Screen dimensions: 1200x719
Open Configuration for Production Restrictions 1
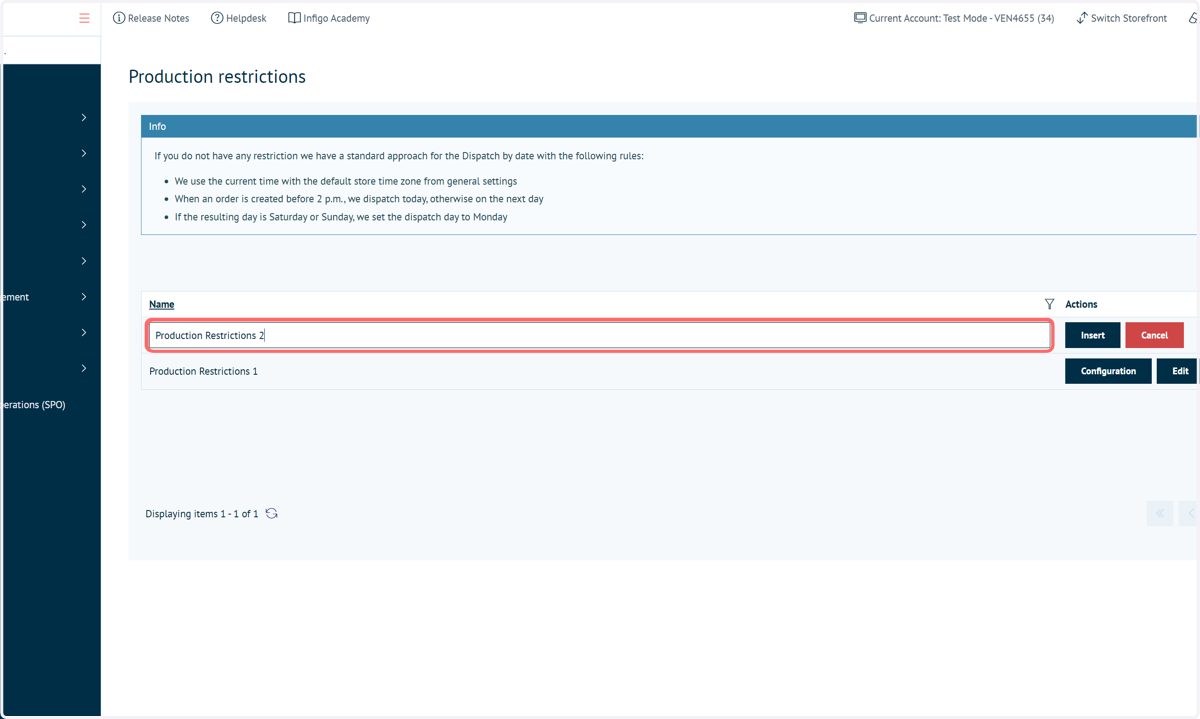pyautogui.click(x=1108, y=371)
